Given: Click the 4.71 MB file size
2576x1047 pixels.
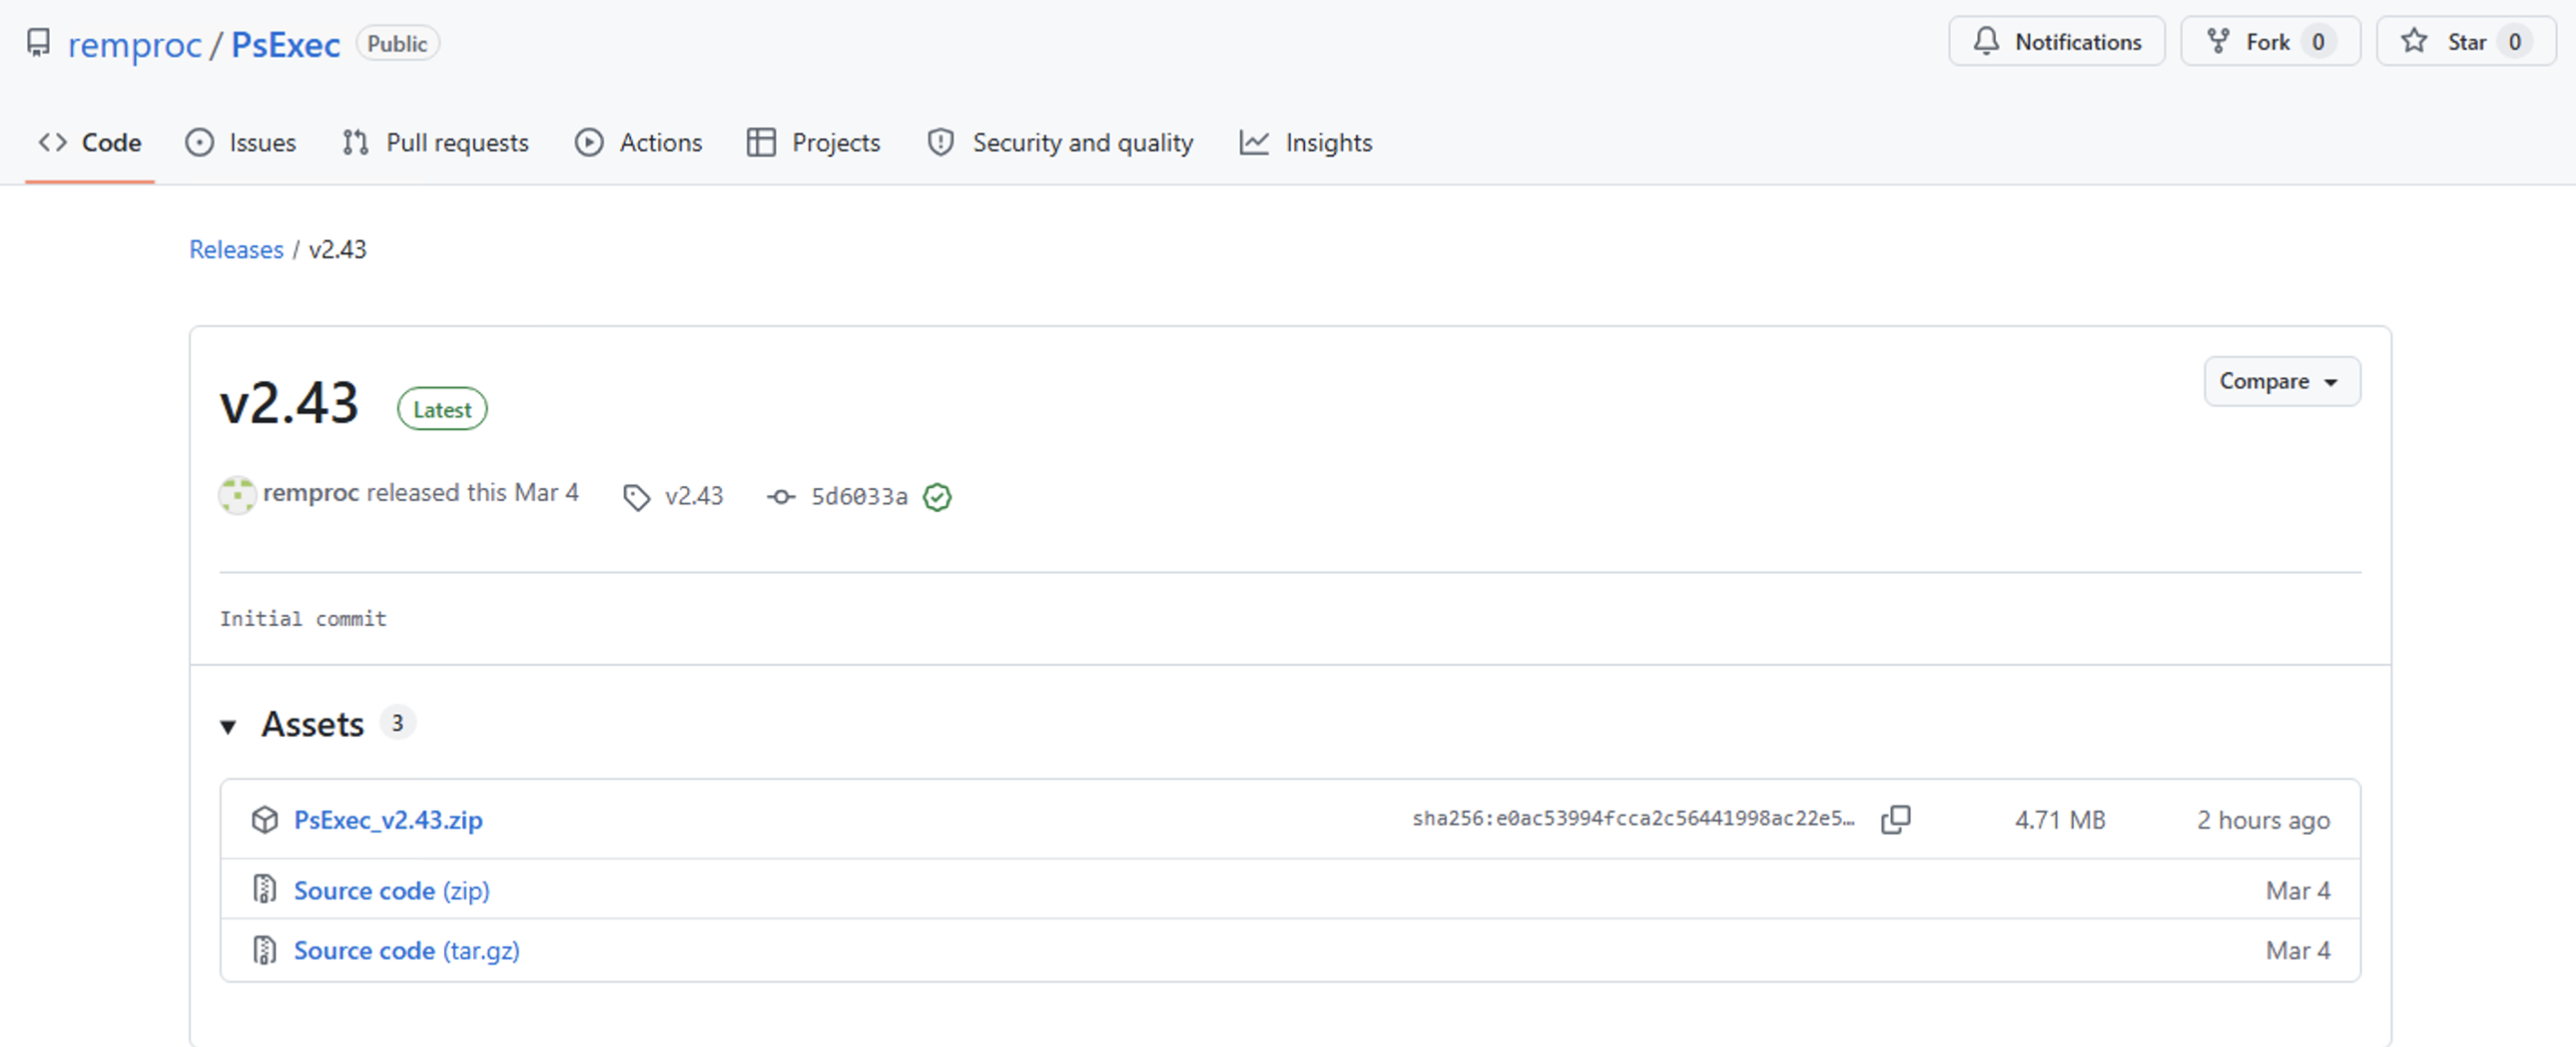Looking at the screenshot, I should pyautogui.click(x=2060, y=820).
